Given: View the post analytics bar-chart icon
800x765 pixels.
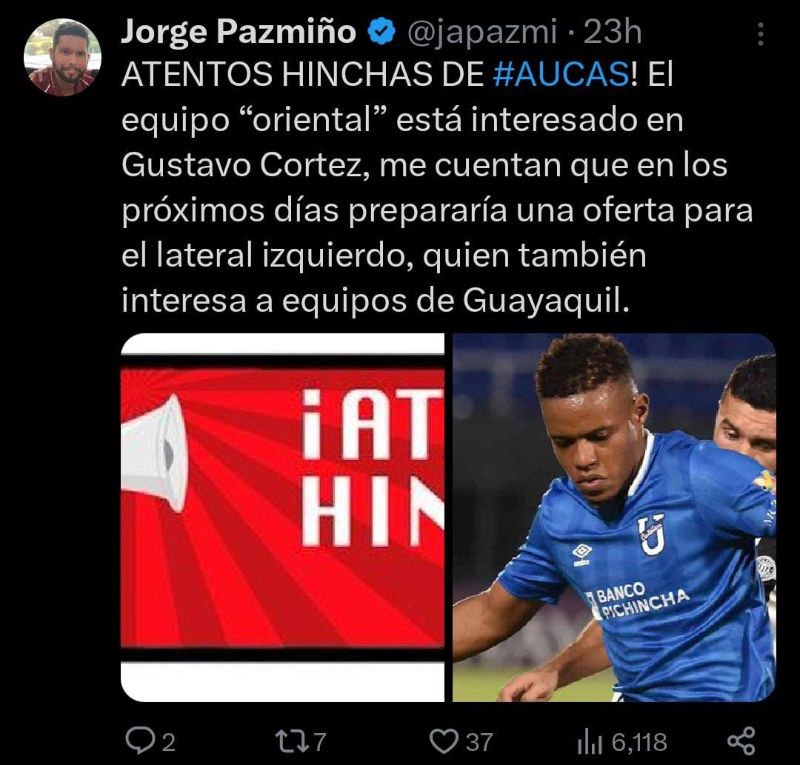Looking at the screenshot, I should [589, 742].
